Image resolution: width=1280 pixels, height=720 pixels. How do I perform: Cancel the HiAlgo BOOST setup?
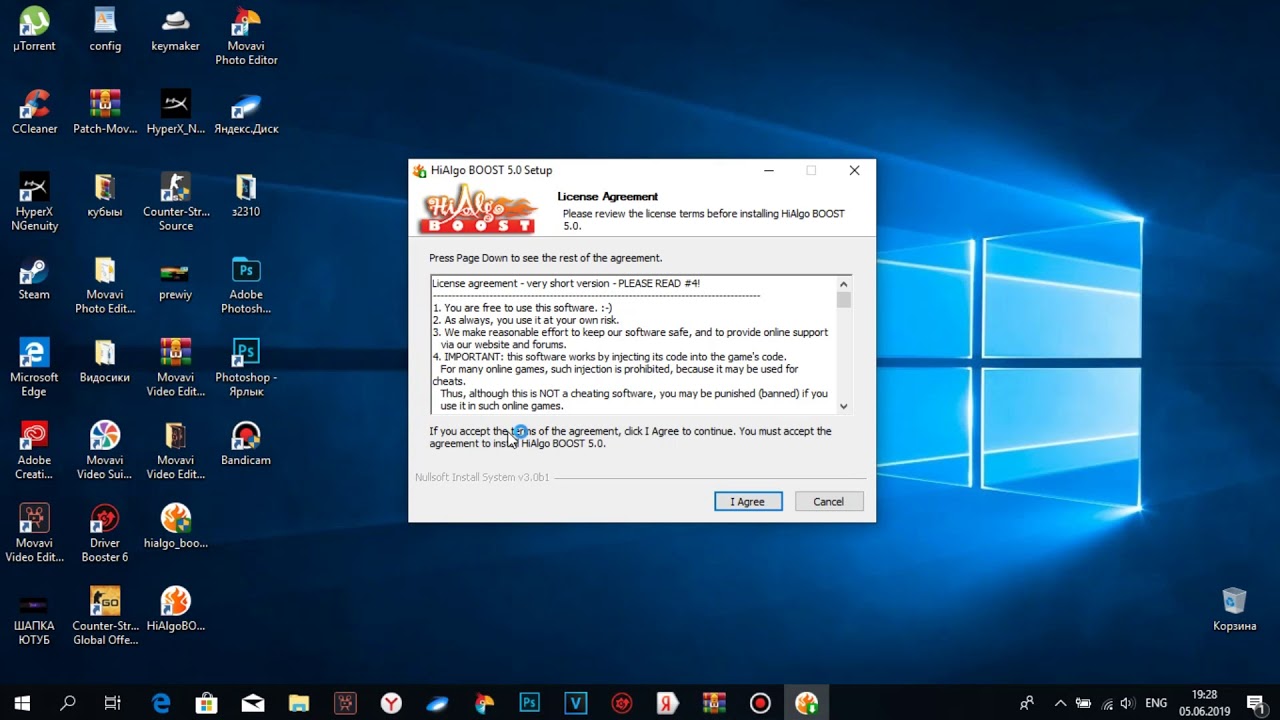coord(828,502)
